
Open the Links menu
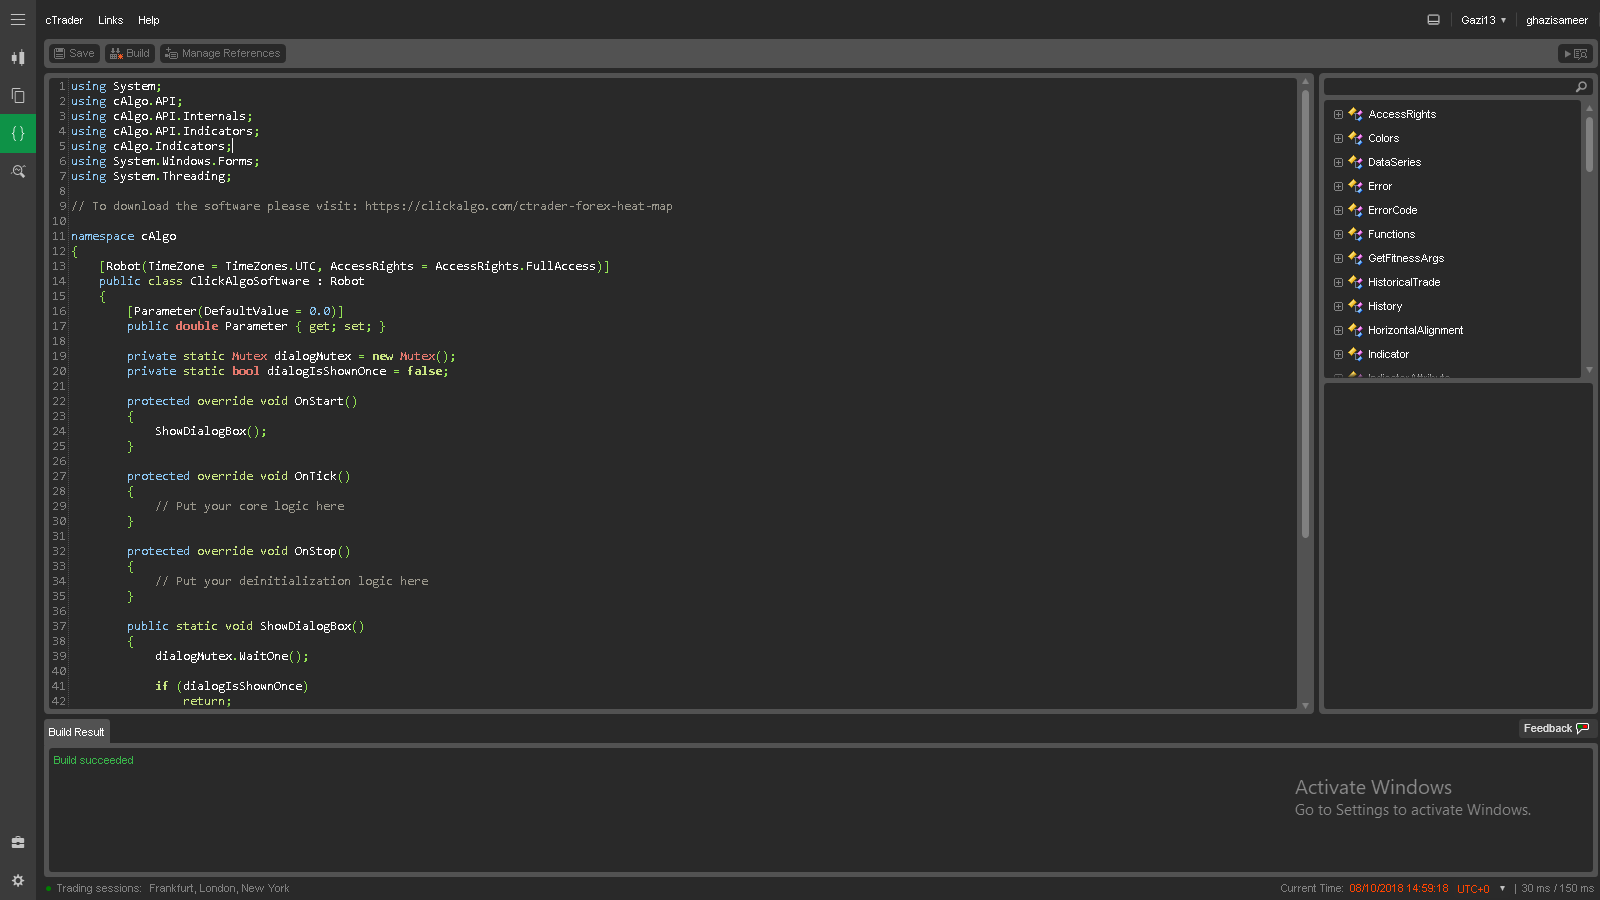(110, 20)
